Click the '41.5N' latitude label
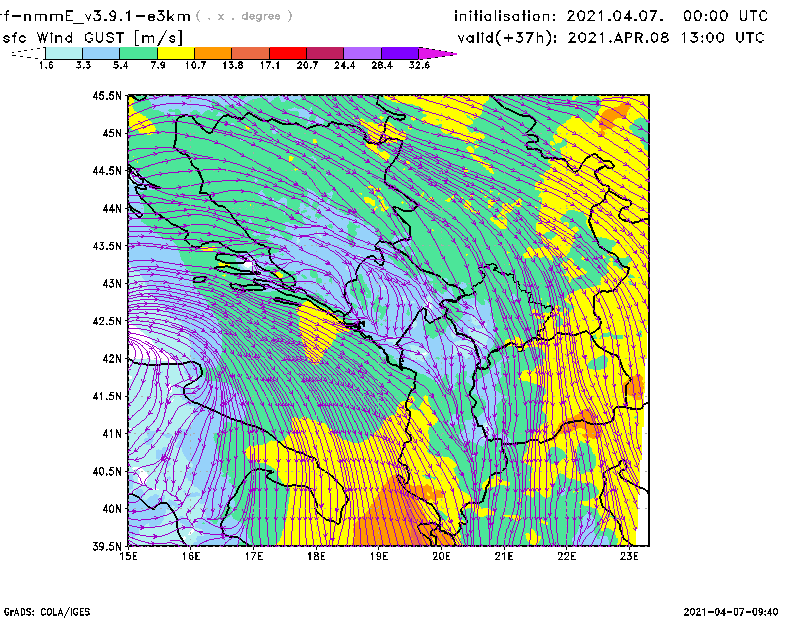Screen dimensions: 800x618 (107, 396)
